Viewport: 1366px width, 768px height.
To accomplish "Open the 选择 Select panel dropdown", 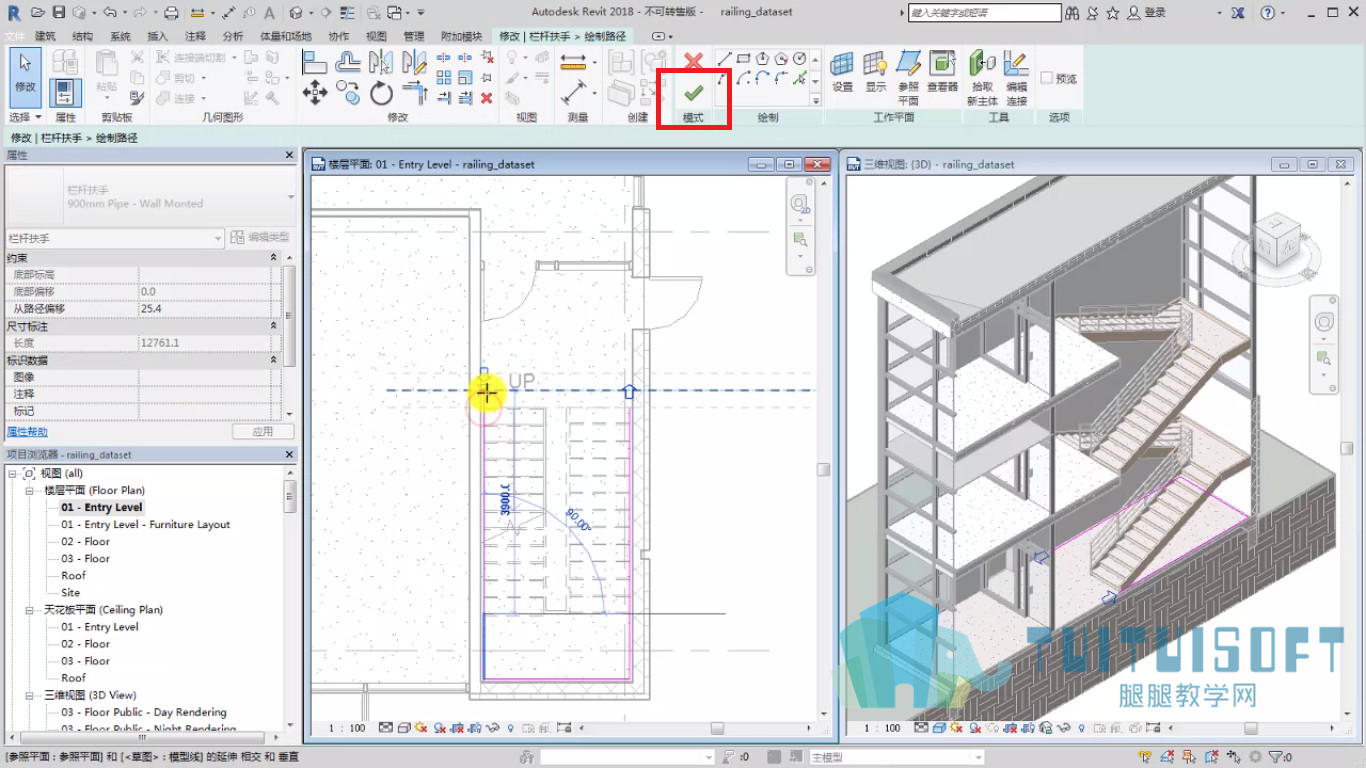I will click(x=25, y=117).
